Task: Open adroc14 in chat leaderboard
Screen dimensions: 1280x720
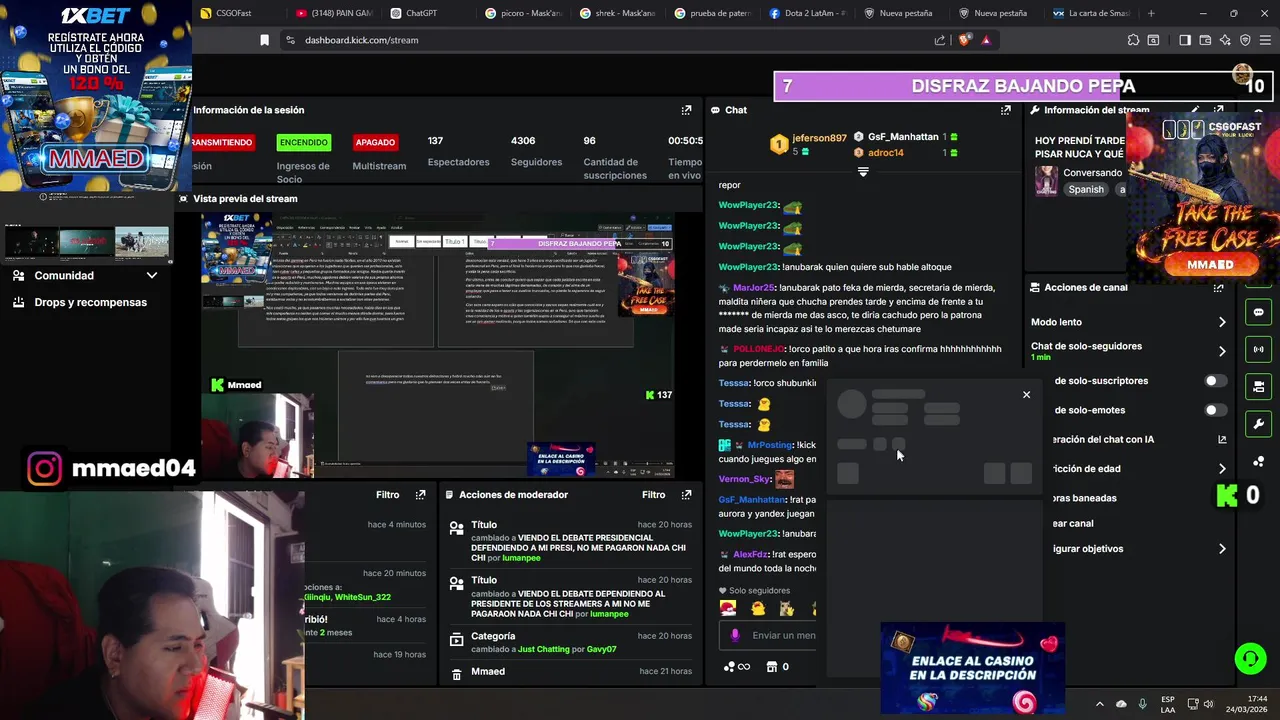Action: pyautogui.click(x=886, y=153)
